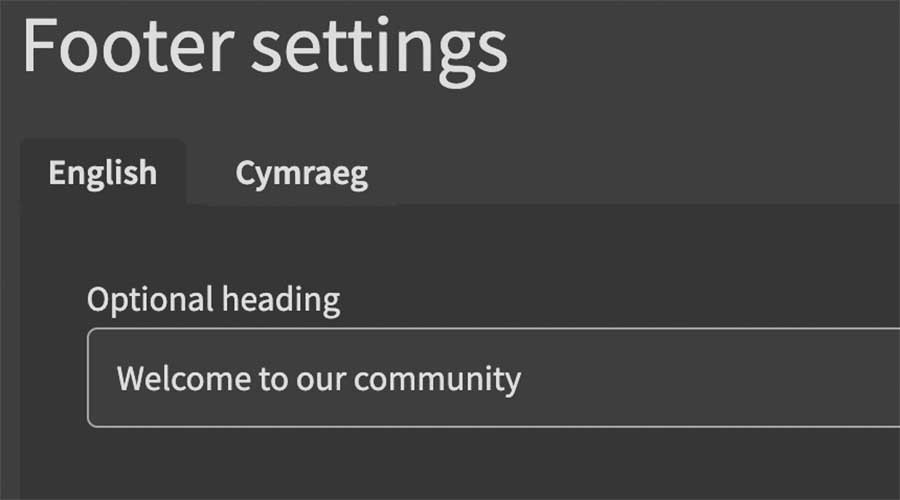The width and height of the screenshot is (900, 500).
Task: Click the word "Optional" in the label
Action: [150, 299]
